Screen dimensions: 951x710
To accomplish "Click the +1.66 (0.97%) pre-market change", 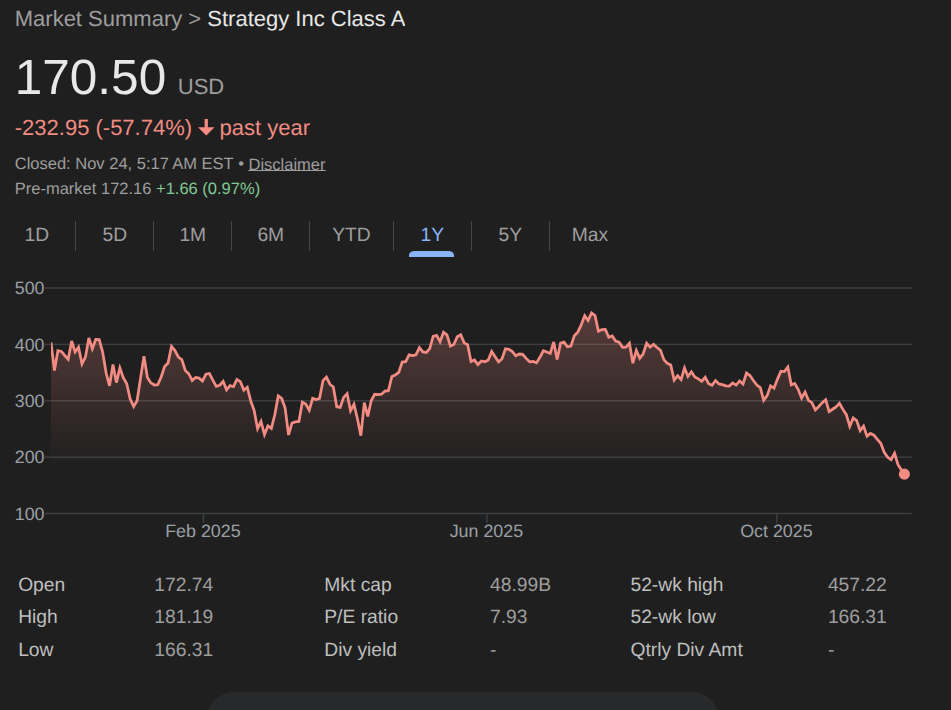I will 208,189.
